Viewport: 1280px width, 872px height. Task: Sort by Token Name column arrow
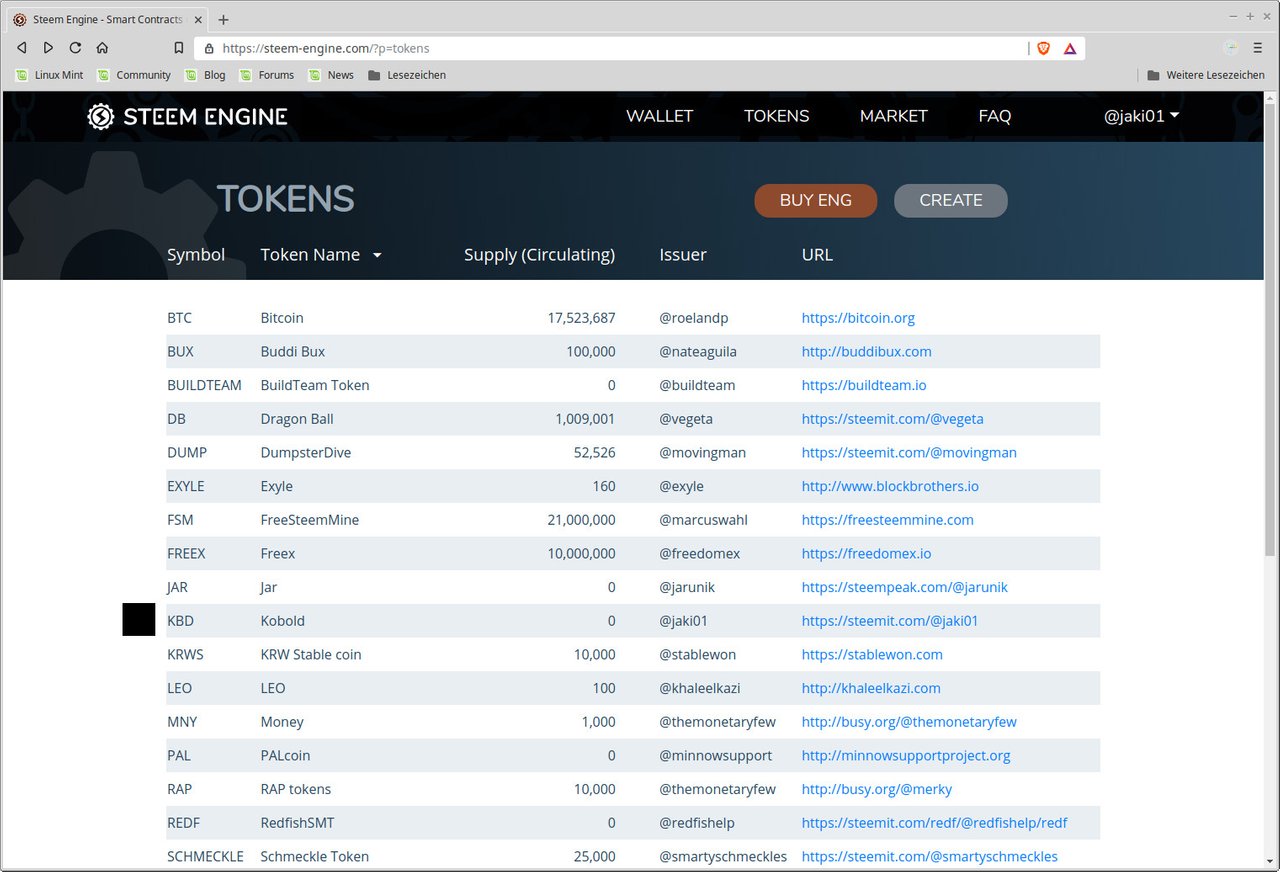click(377, 255)
